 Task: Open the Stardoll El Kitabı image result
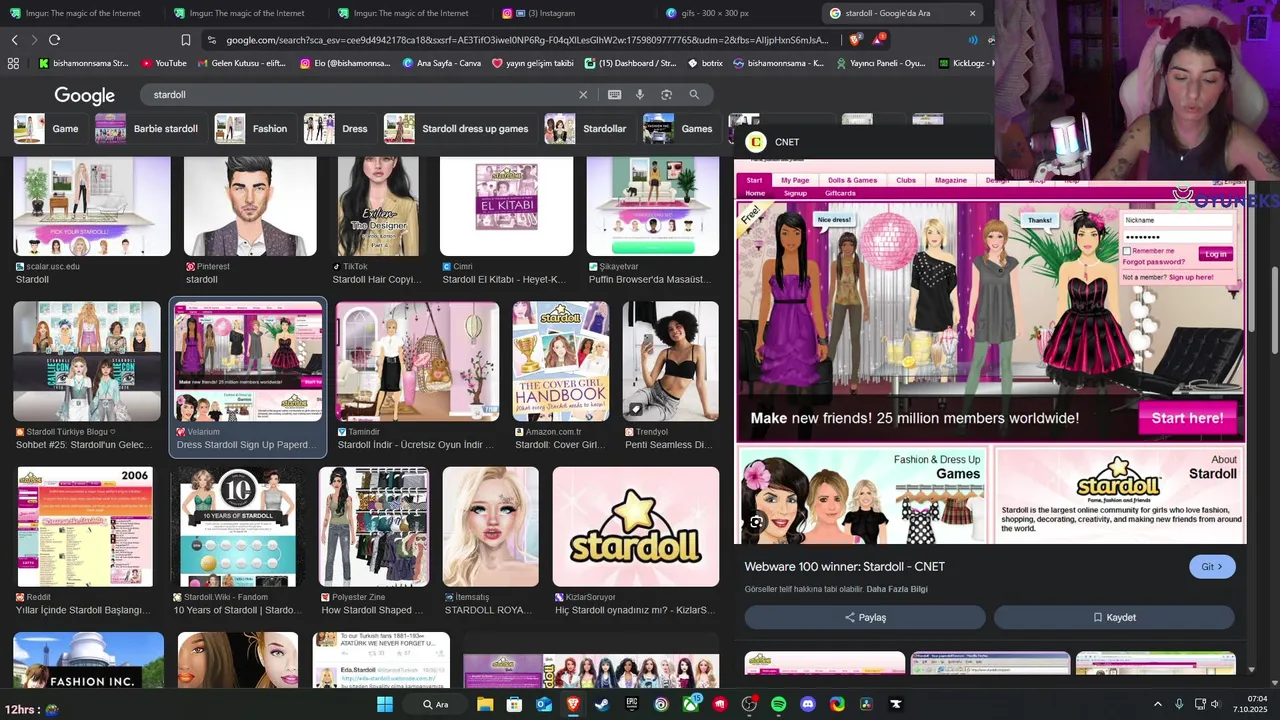(x=507, y=206)
